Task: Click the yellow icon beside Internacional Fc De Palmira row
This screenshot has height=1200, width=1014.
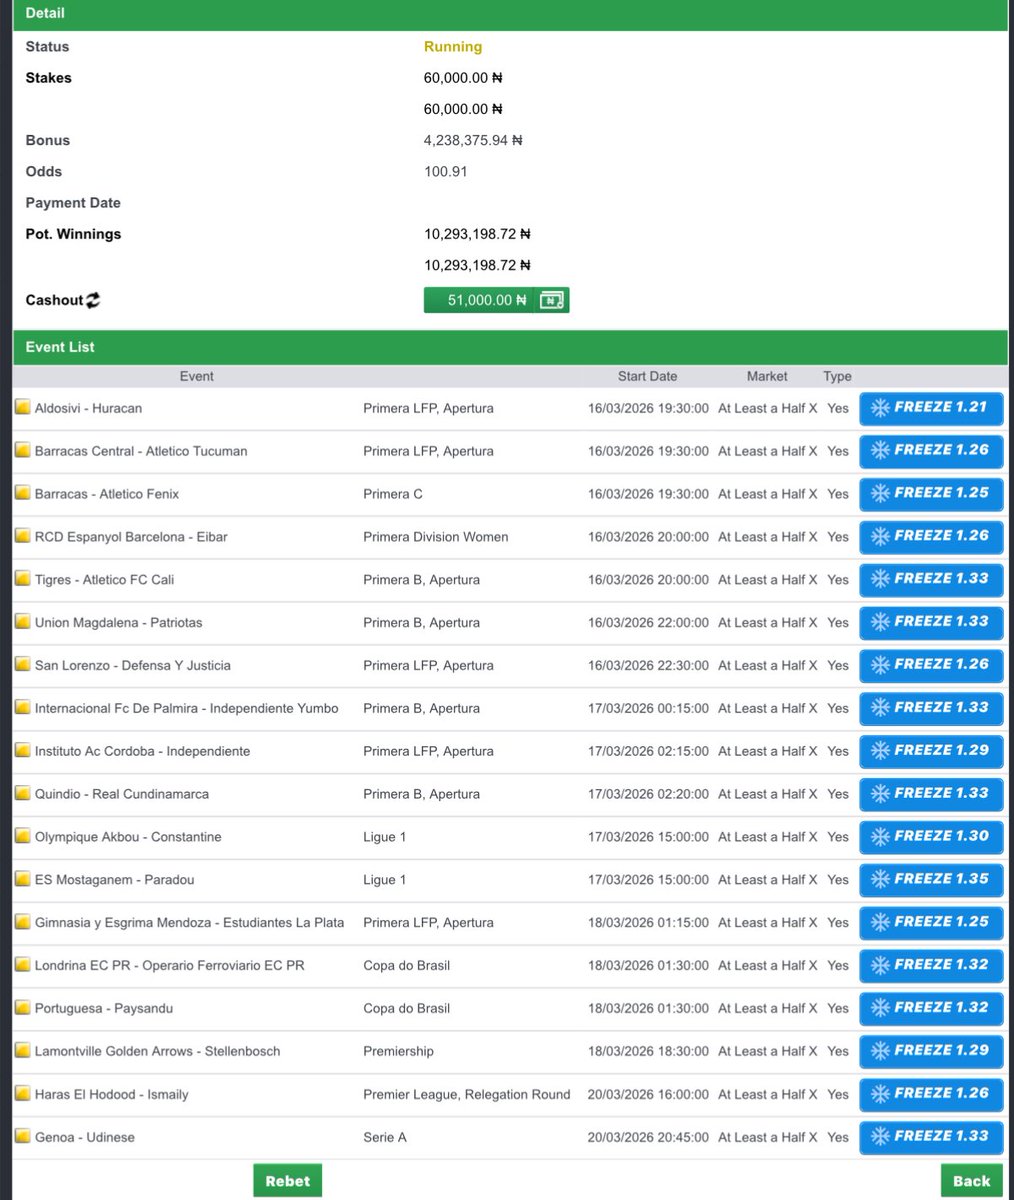Action: [23, 708]
